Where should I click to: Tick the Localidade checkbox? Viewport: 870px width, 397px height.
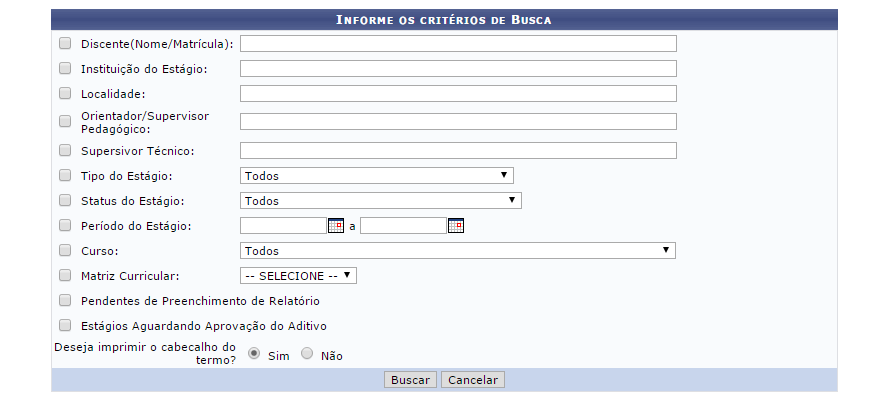[65, 93]
